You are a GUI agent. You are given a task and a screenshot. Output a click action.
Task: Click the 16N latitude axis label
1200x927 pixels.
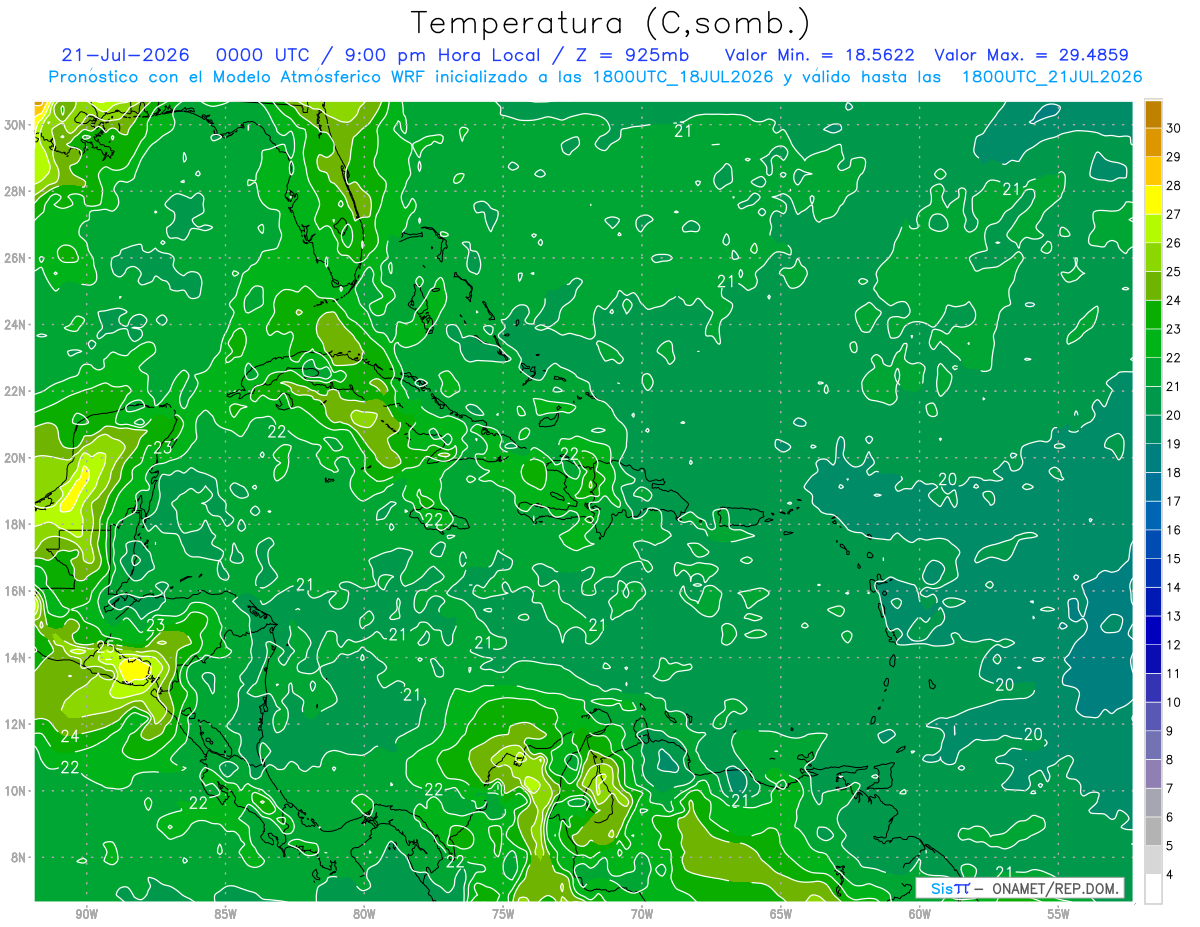pos(17,591)
